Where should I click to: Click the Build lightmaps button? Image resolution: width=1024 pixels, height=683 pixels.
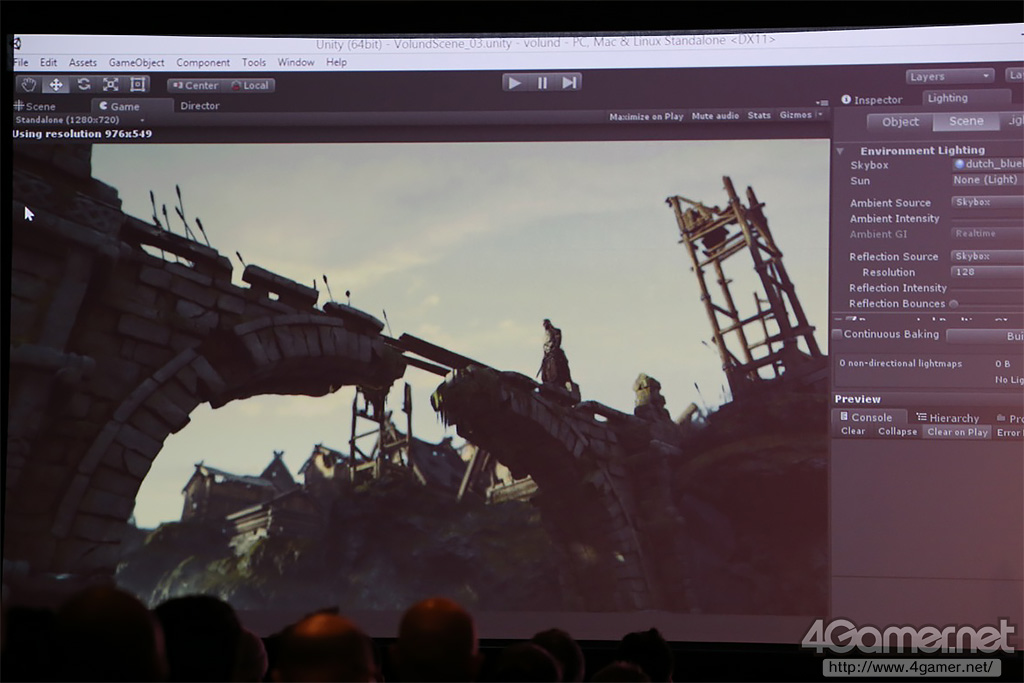[x=985, y=336]
